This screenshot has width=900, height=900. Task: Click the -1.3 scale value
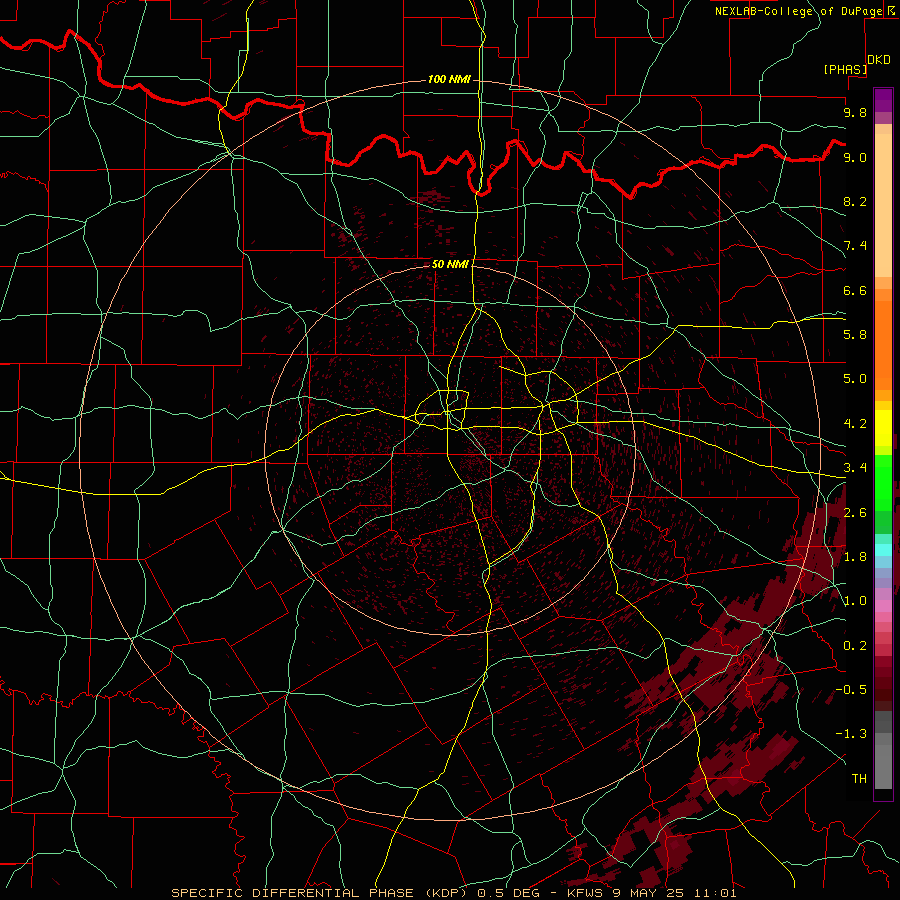[x=851, y=734]
